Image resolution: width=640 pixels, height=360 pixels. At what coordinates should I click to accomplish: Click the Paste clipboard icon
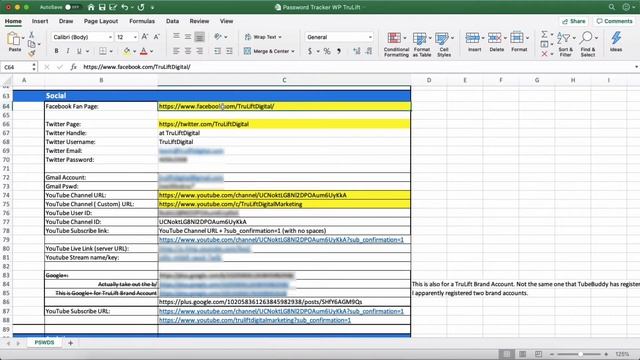tap(14, 40)
